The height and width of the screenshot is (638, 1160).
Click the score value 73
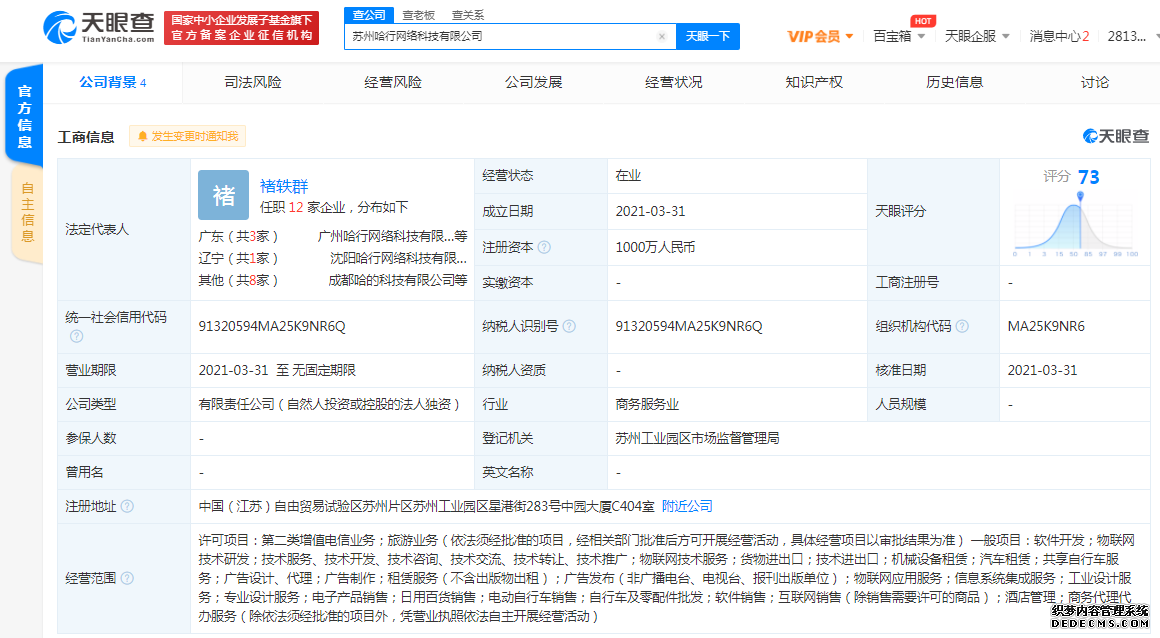1088,178
